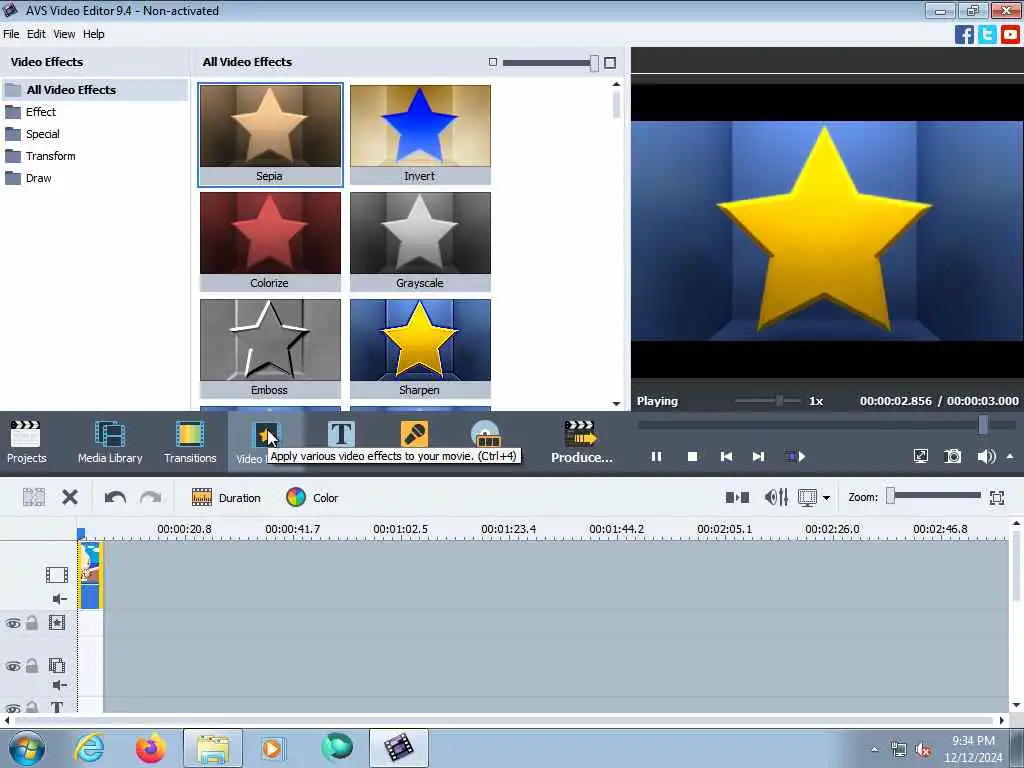Open the Twitter link icon
Image resolution: width=1024 pixels, height=768 pixels.
click(987, 34)
